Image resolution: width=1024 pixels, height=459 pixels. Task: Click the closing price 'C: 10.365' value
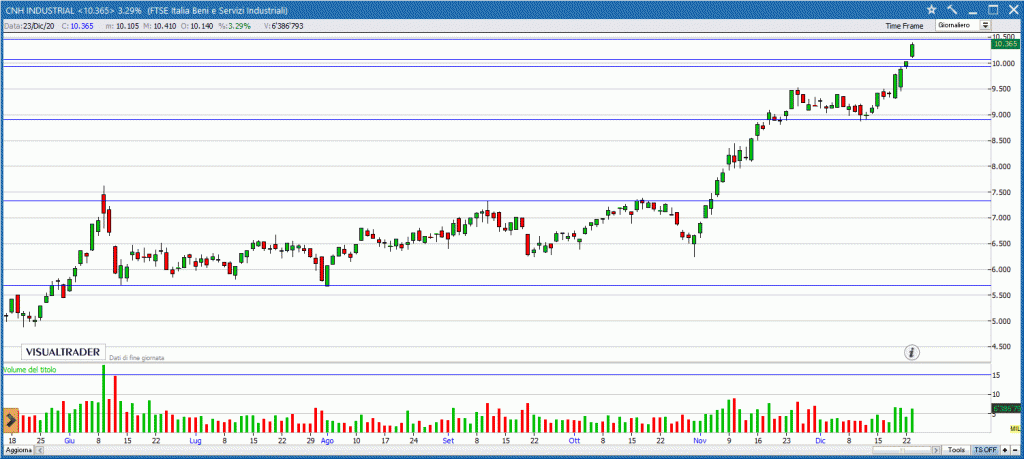tap(77, 26)
